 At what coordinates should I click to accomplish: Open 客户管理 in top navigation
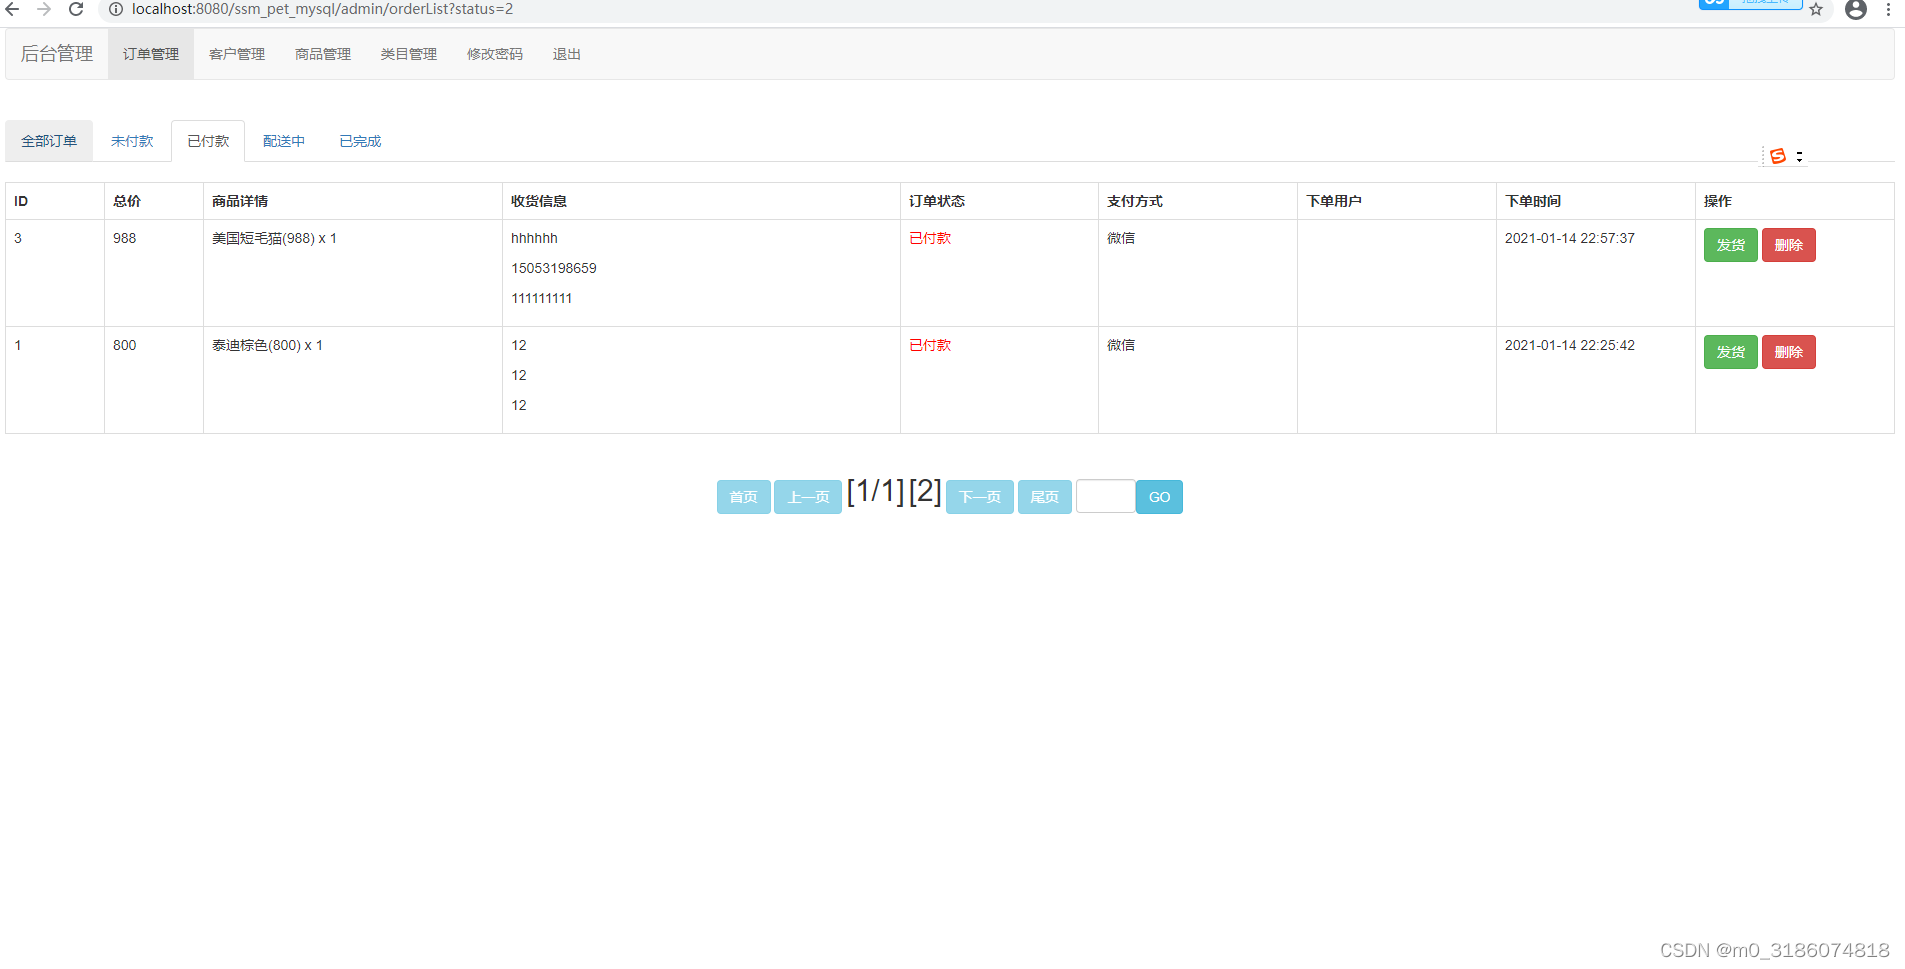pyautogui.click(x=237, y=54)
